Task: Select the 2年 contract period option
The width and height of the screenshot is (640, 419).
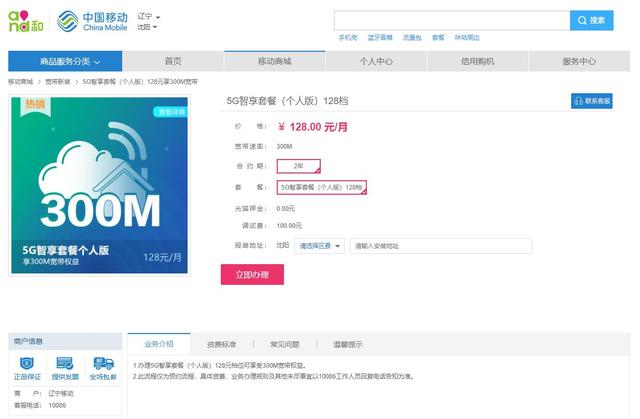Action: [x=299, y=166]
